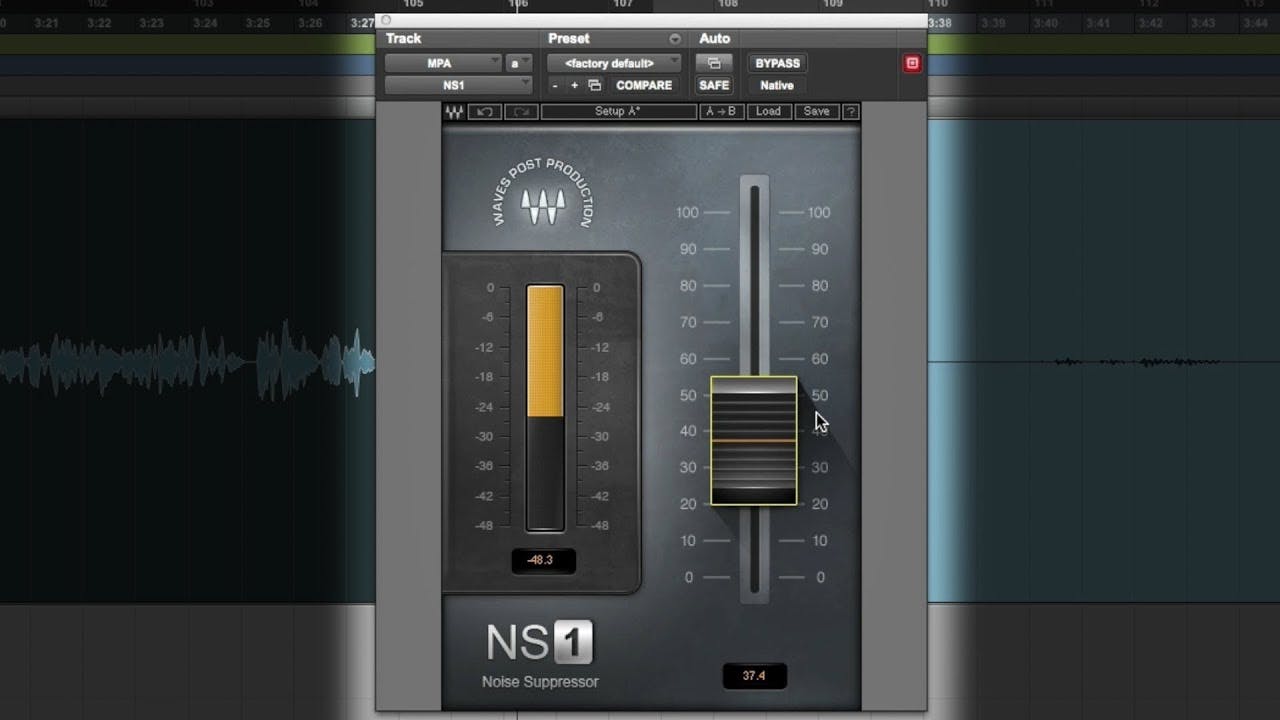Viewport: 1280px width, 720px height.
Task: Expand the factory default preset dropdown
Action: click(x=613, y=63)
